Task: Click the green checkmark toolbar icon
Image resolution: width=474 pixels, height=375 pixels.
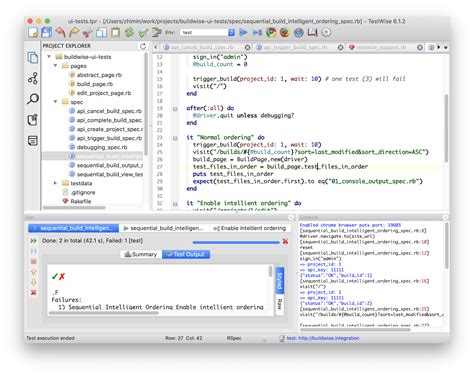Action: tap(143, 32)
